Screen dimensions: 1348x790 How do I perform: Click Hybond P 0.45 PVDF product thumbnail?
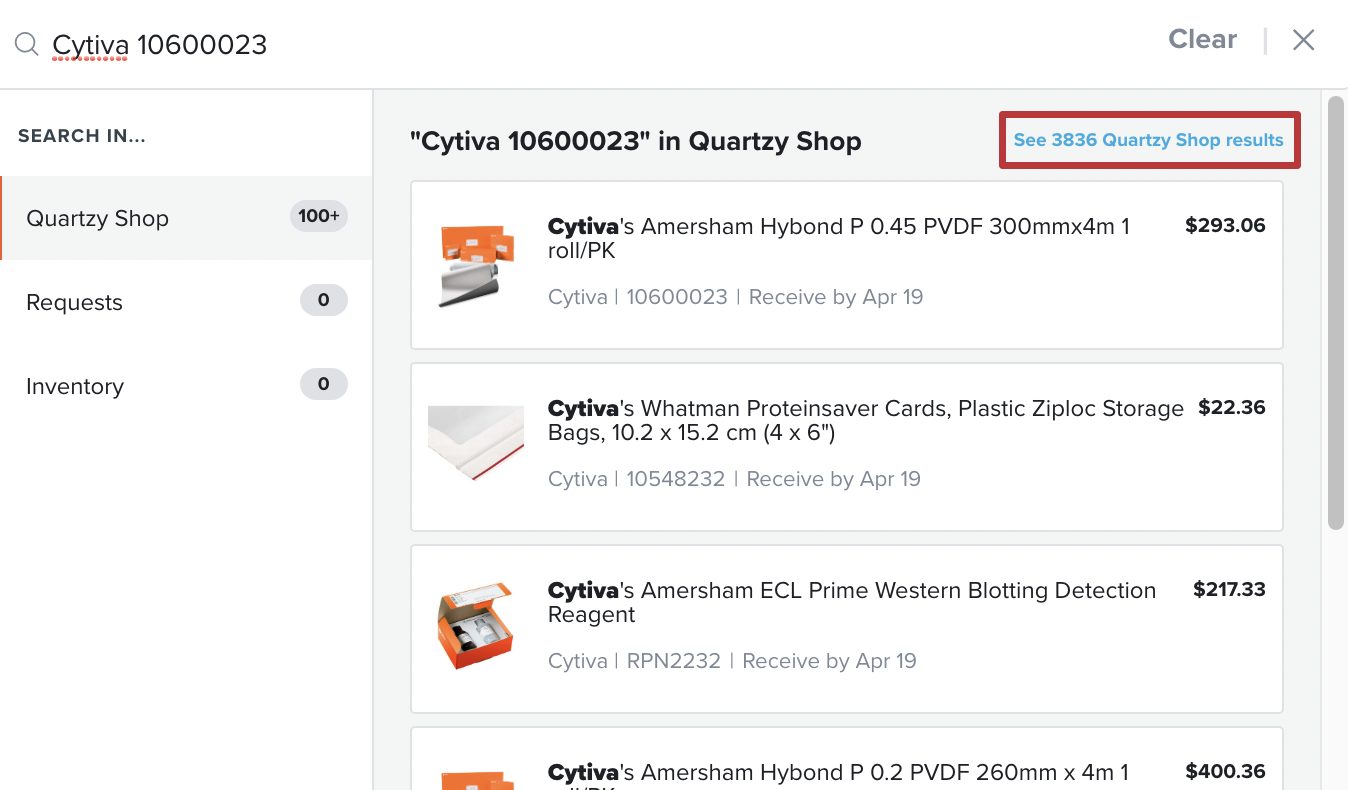(x=476, y=265)
